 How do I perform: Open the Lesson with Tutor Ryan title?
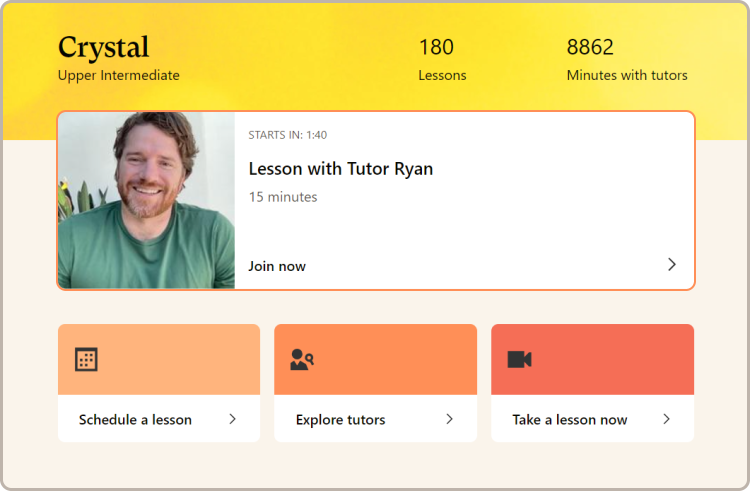point(340,169)
